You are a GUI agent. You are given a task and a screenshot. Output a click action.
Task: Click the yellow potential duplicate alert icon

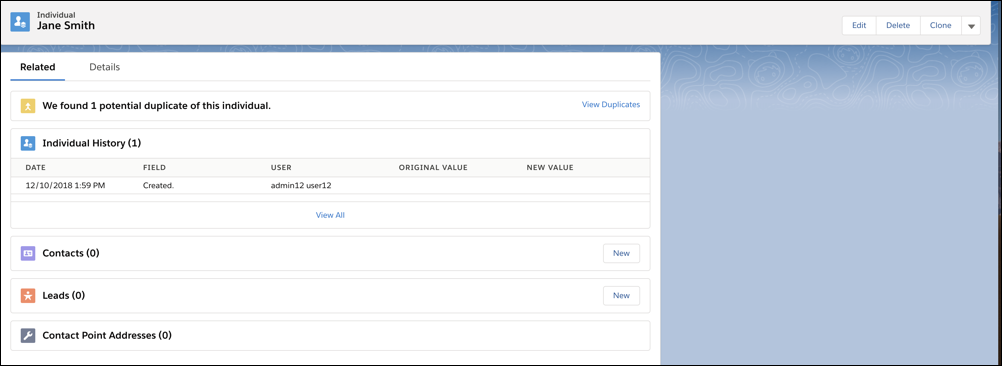[x=28, y=105]
